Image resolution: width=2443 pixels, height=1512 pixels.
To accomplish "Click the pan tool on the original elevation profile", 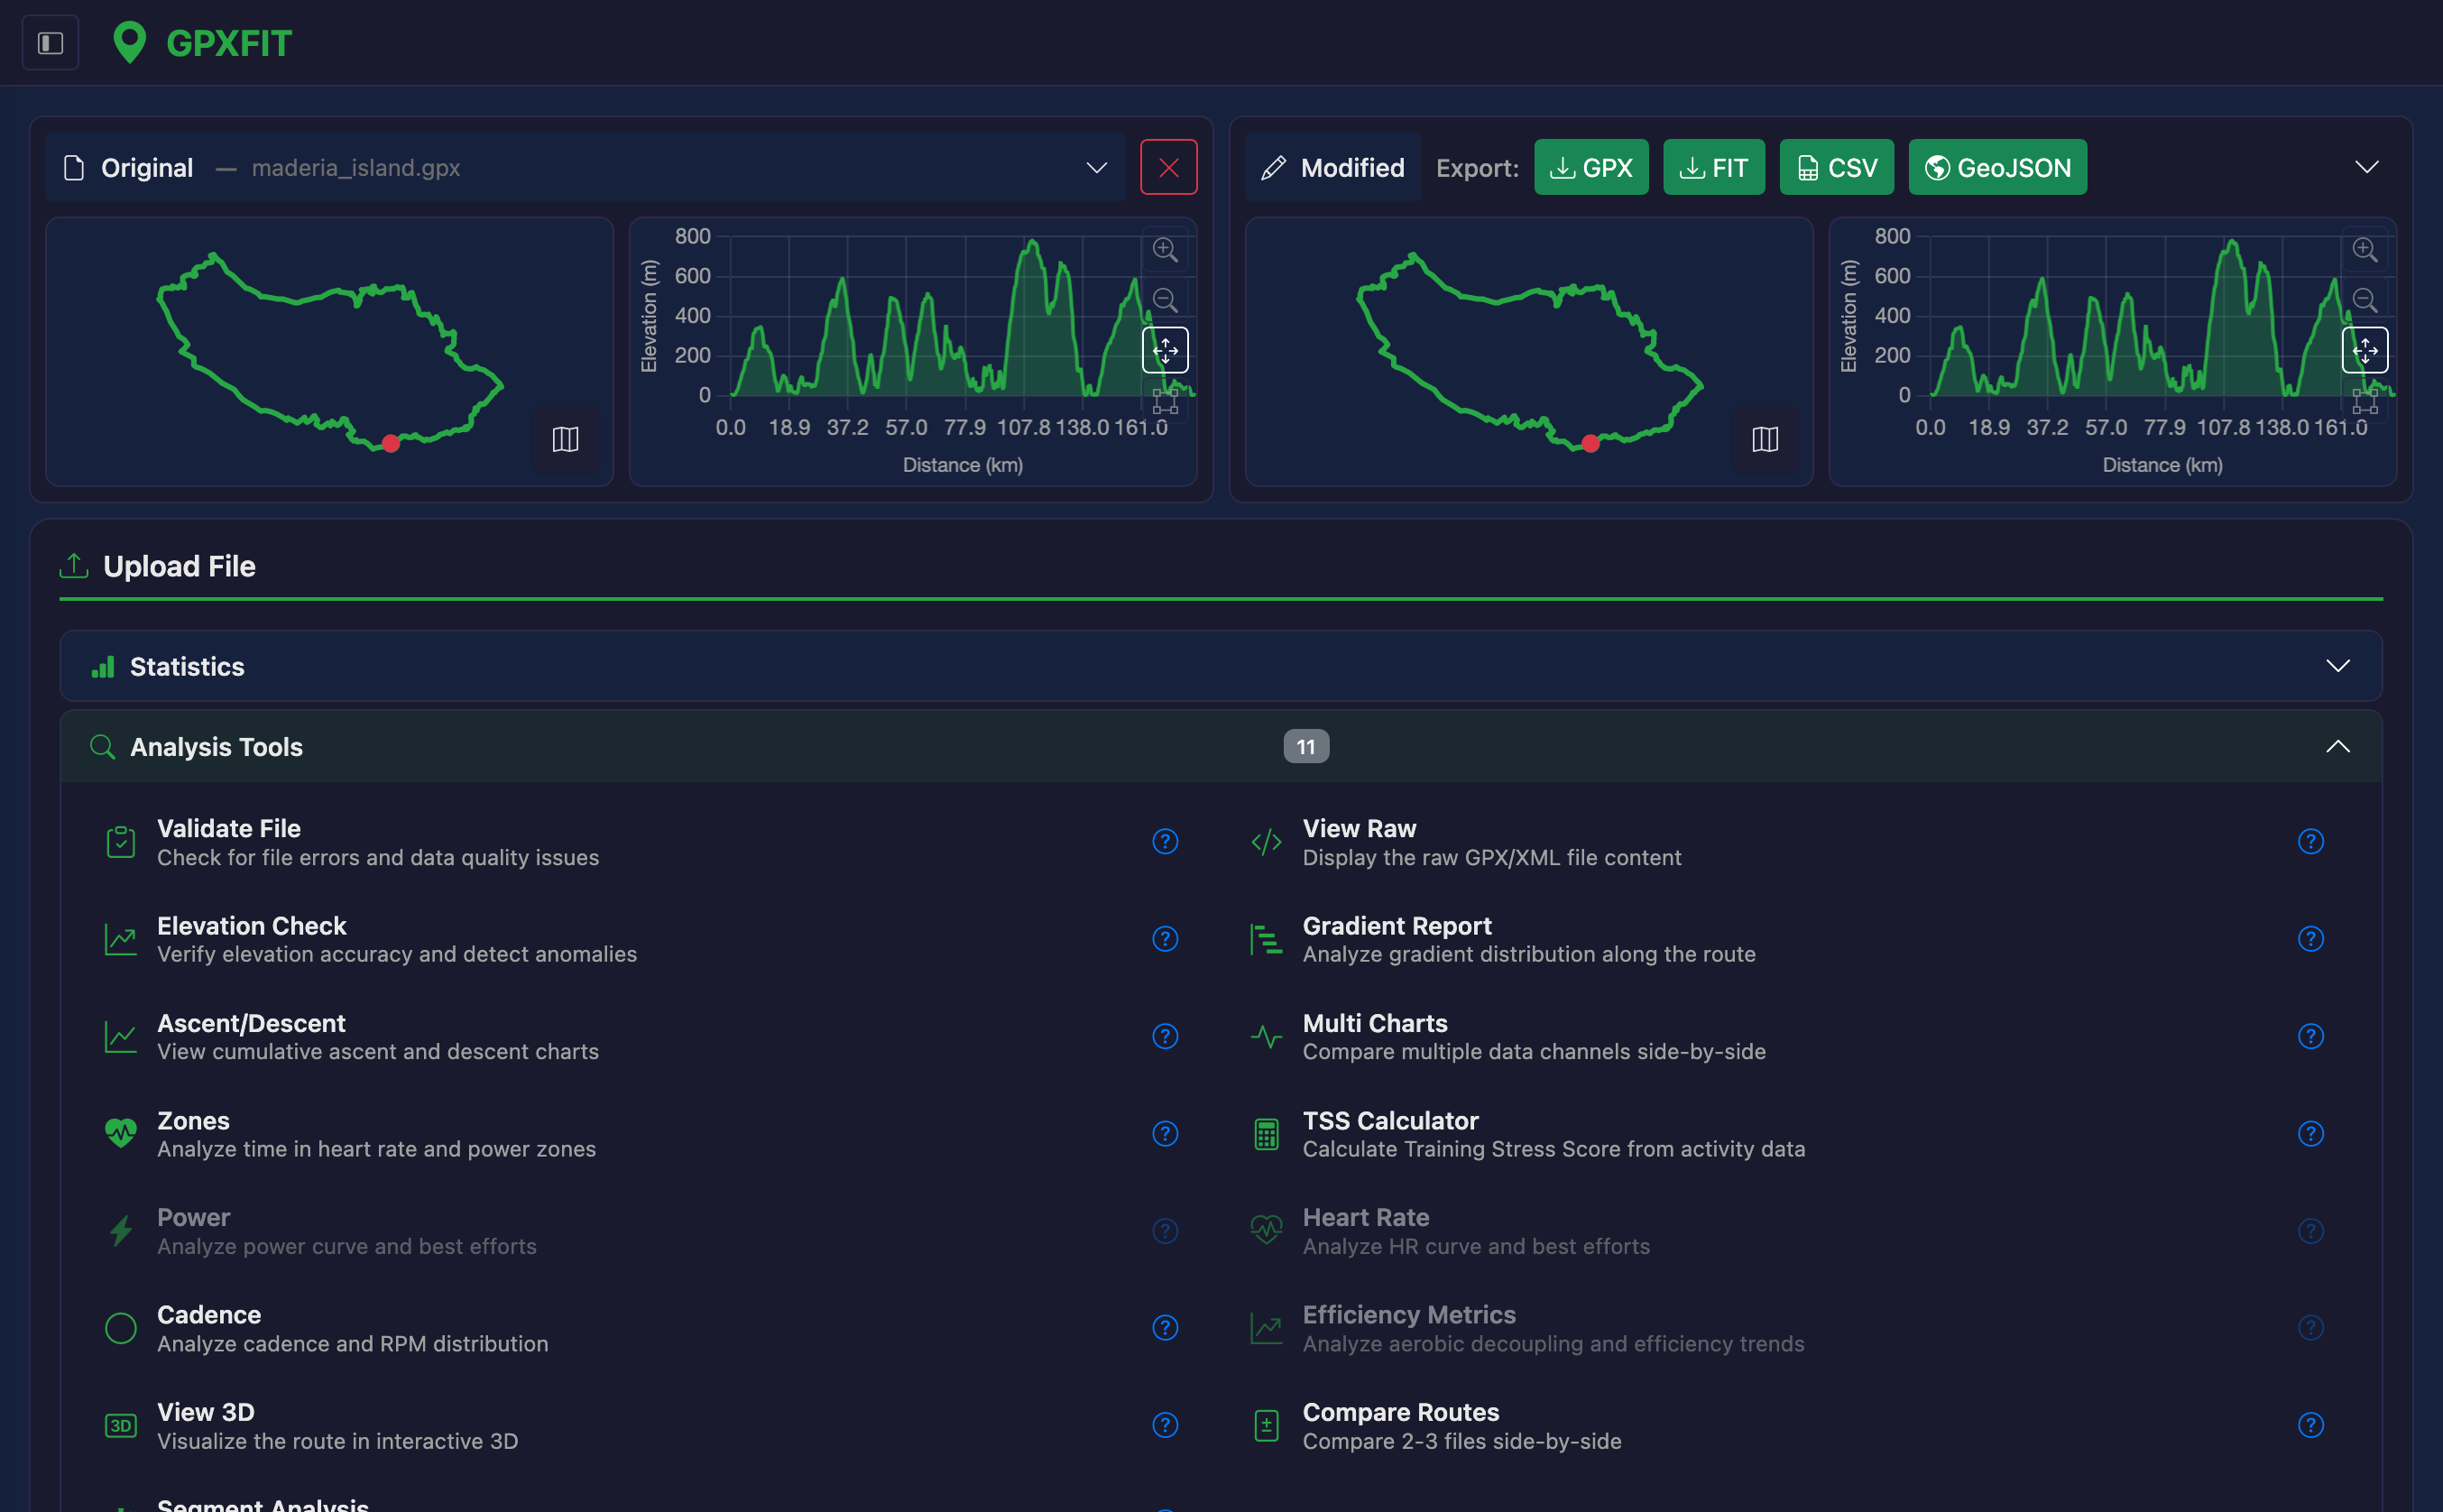I will 1166,350.
